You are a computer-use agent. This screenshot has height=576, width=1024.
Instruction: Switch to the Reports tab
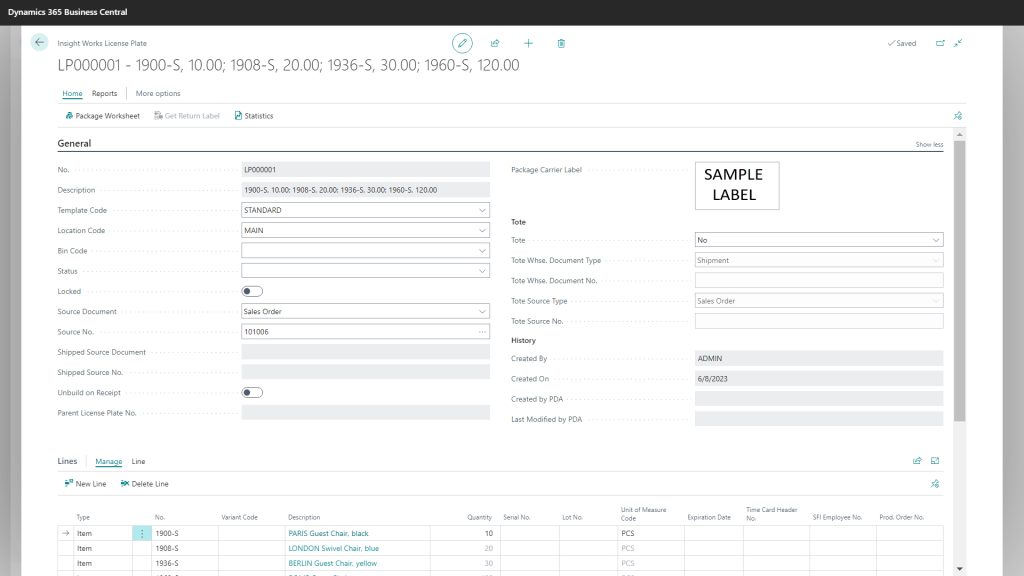pyautogui.click(x=104, y=93)
